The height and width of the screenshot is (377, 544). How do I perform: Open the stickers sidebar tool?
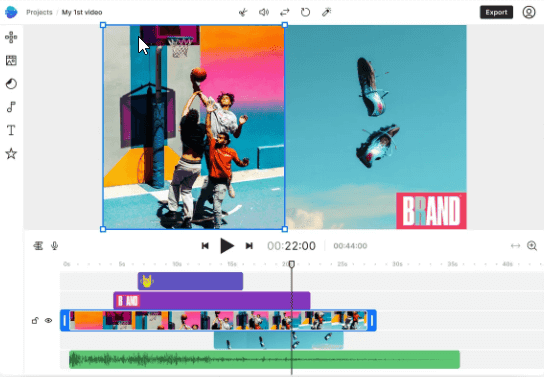coord(11,84)
